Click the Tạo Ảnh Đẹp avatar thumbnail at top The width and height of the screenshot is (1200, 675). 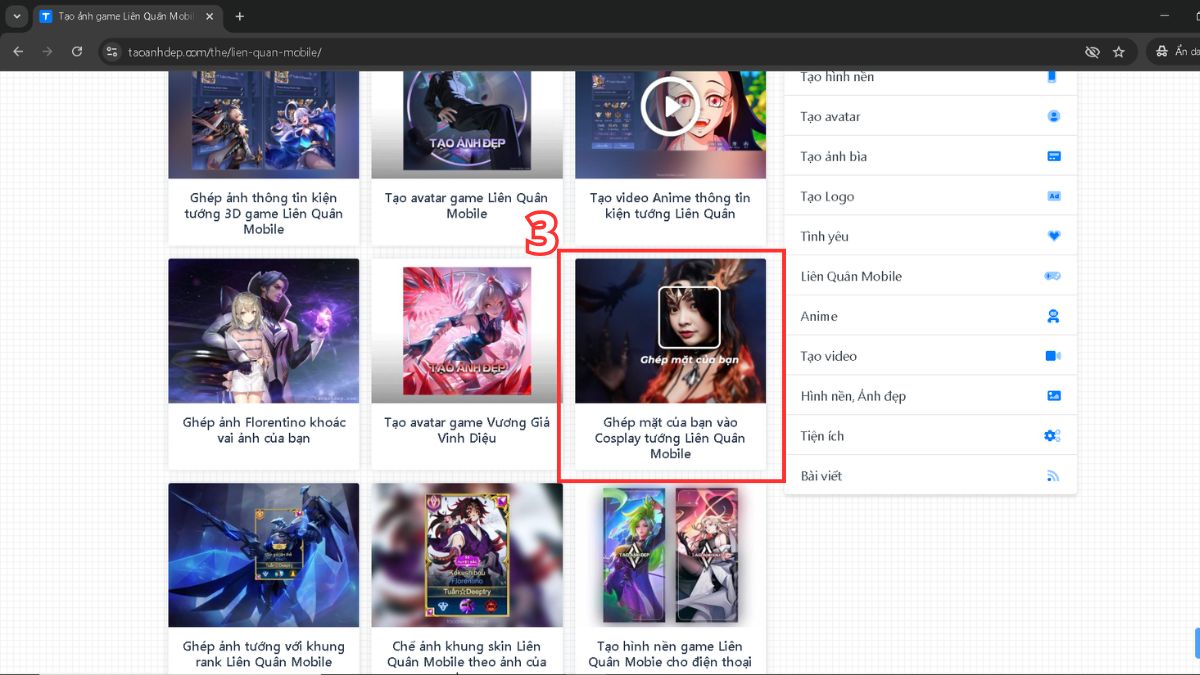(x=467, y=125)
